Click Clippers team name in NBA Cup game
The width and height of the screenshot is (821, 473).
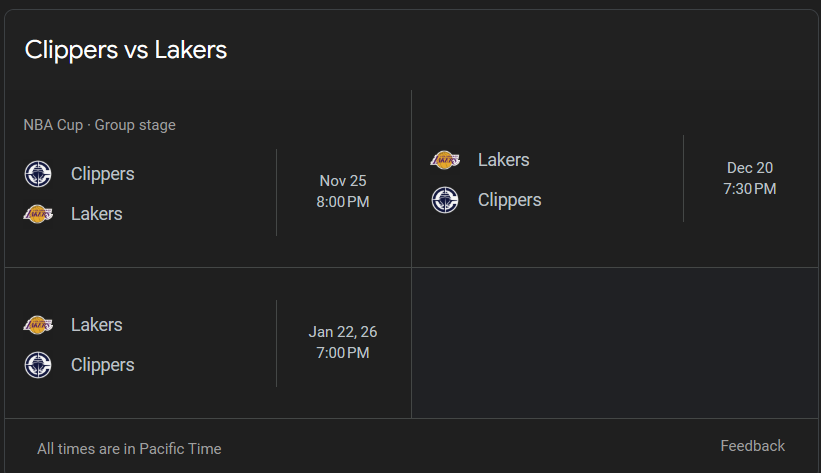102,174
